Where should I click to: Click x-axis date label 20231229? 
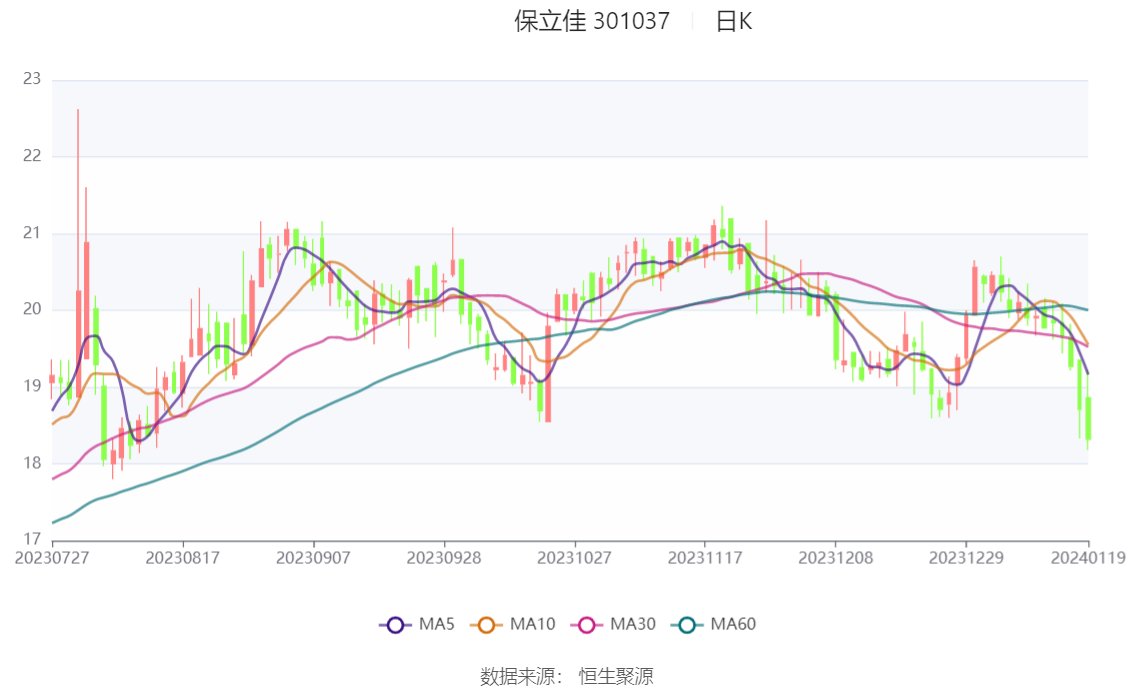[966, 558]
